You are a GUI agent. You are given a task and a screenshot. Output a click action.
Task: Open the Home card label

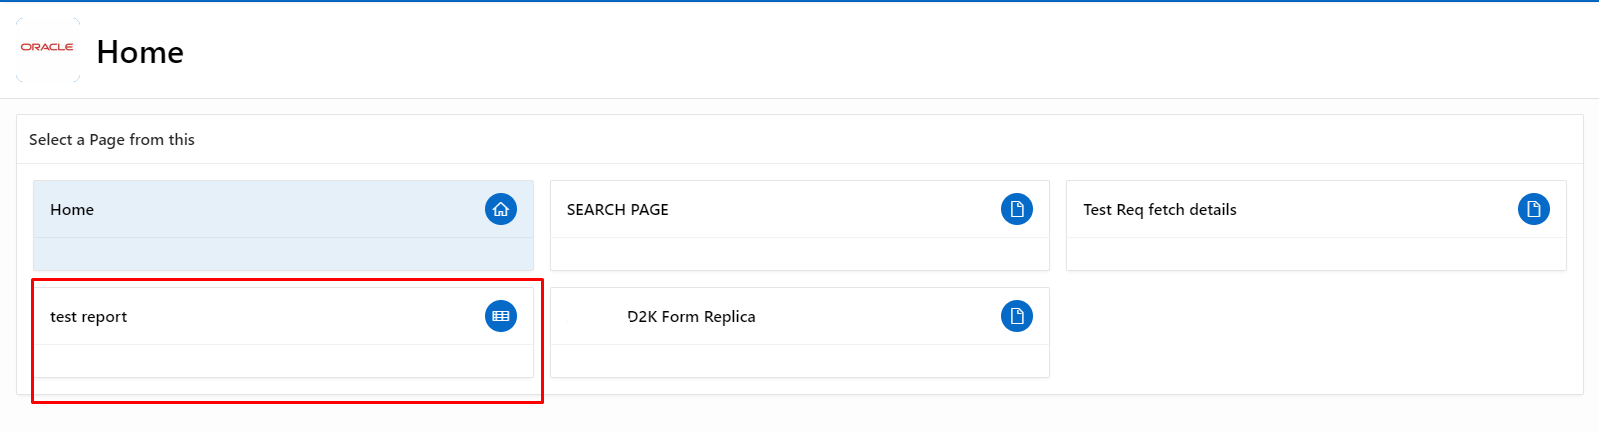(x=72, y=210)
